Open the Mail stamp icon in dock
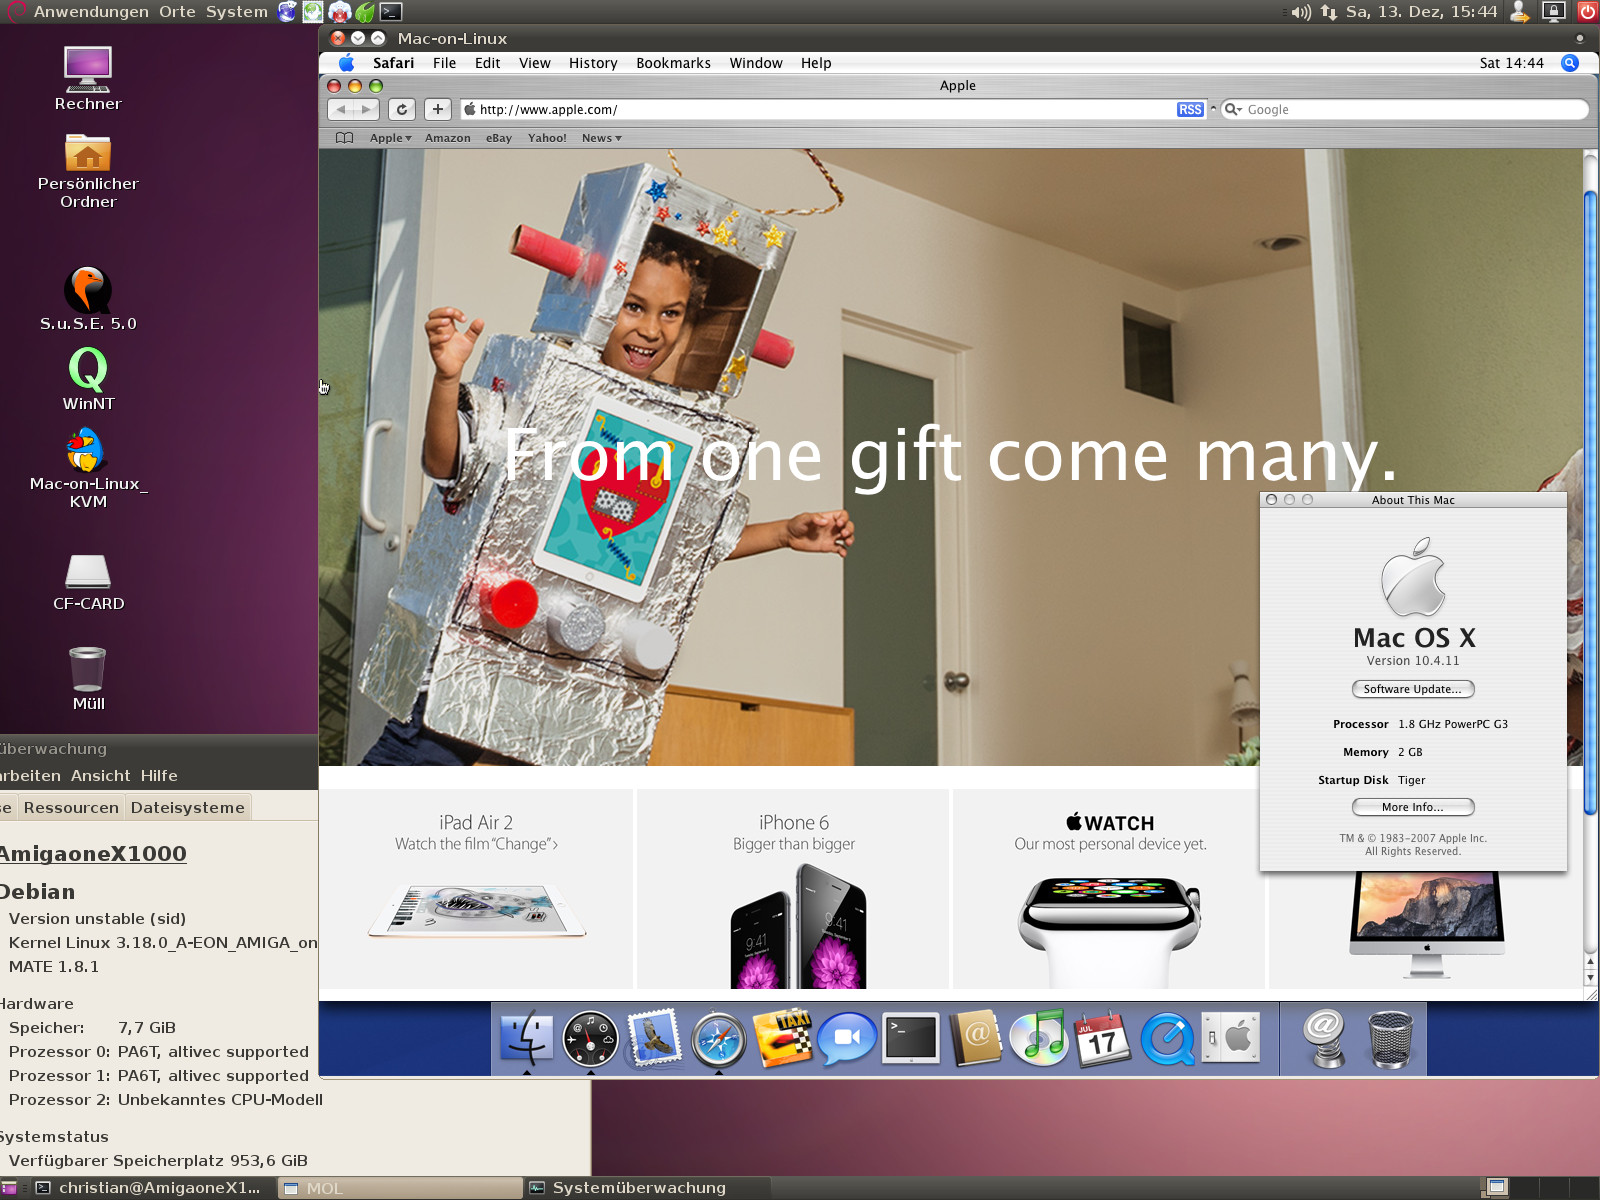Image resolution: width=1600 pixels, height=1200 pixels. tap(654, 1038)
